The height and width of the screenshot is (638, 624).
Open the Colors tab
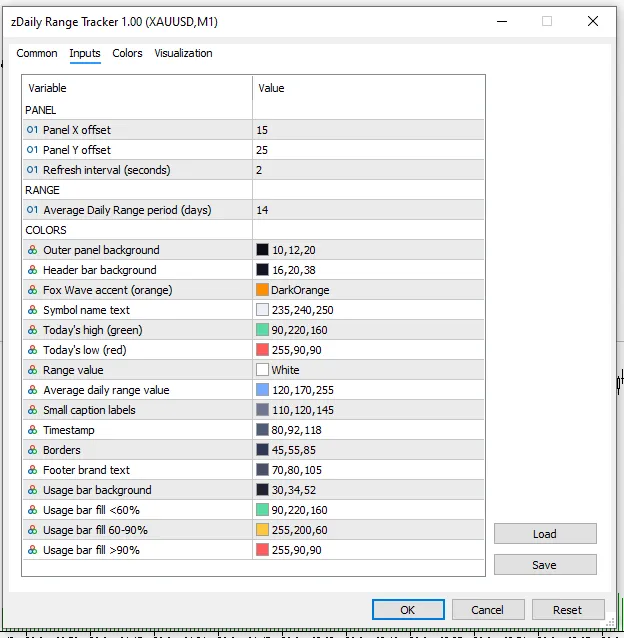(x=127, y=53)
